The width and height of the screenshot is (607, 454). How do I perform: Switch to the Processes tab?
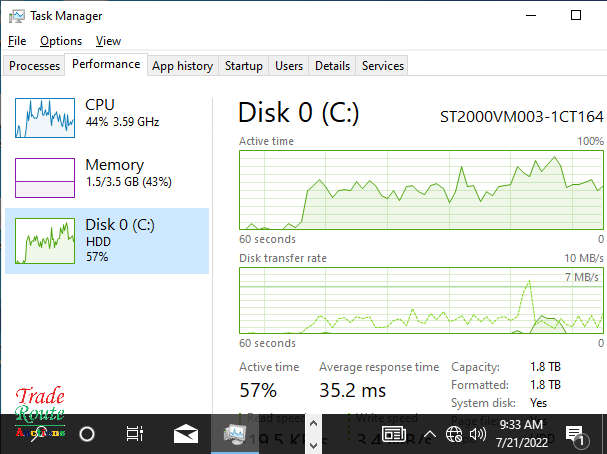click(x=35, y=66)
